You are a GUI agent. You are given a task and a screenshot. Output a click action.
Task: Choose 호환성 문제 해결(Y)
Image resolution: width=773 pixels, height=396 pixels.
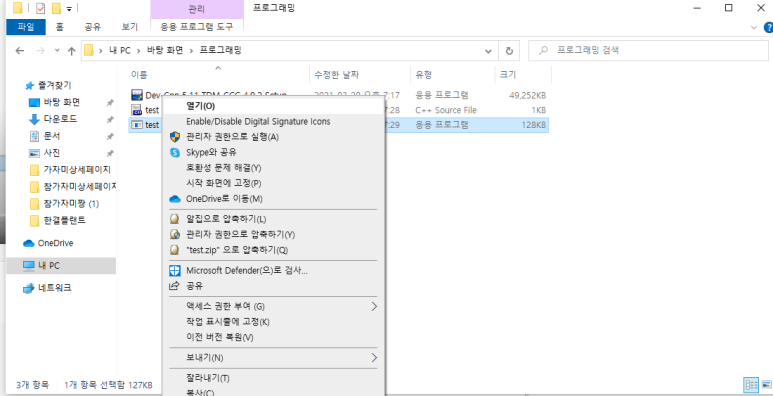coord(274,168)
